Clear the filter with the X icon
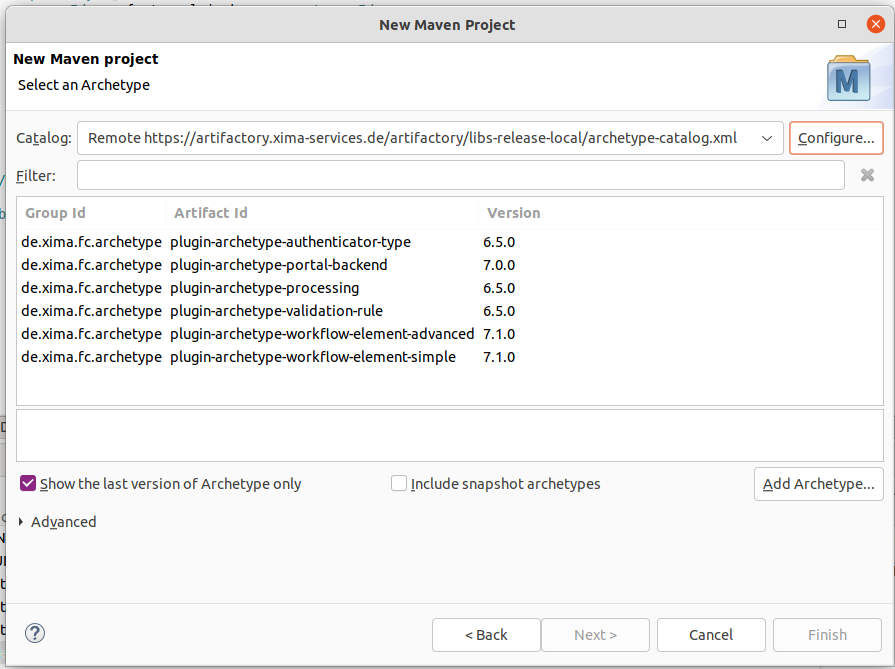895x669 pixels. click(867, 175)
